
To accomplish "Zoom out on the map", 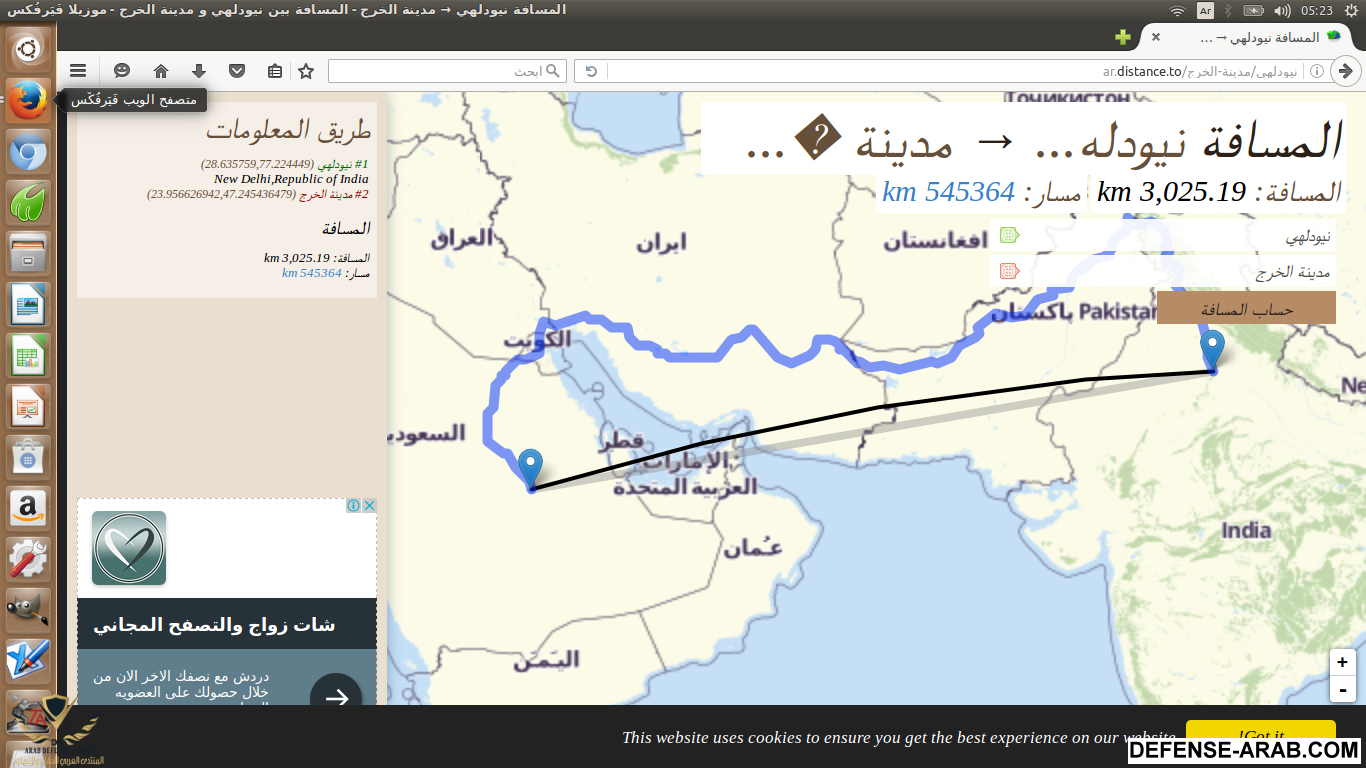I will click(x=1342, y=689).
